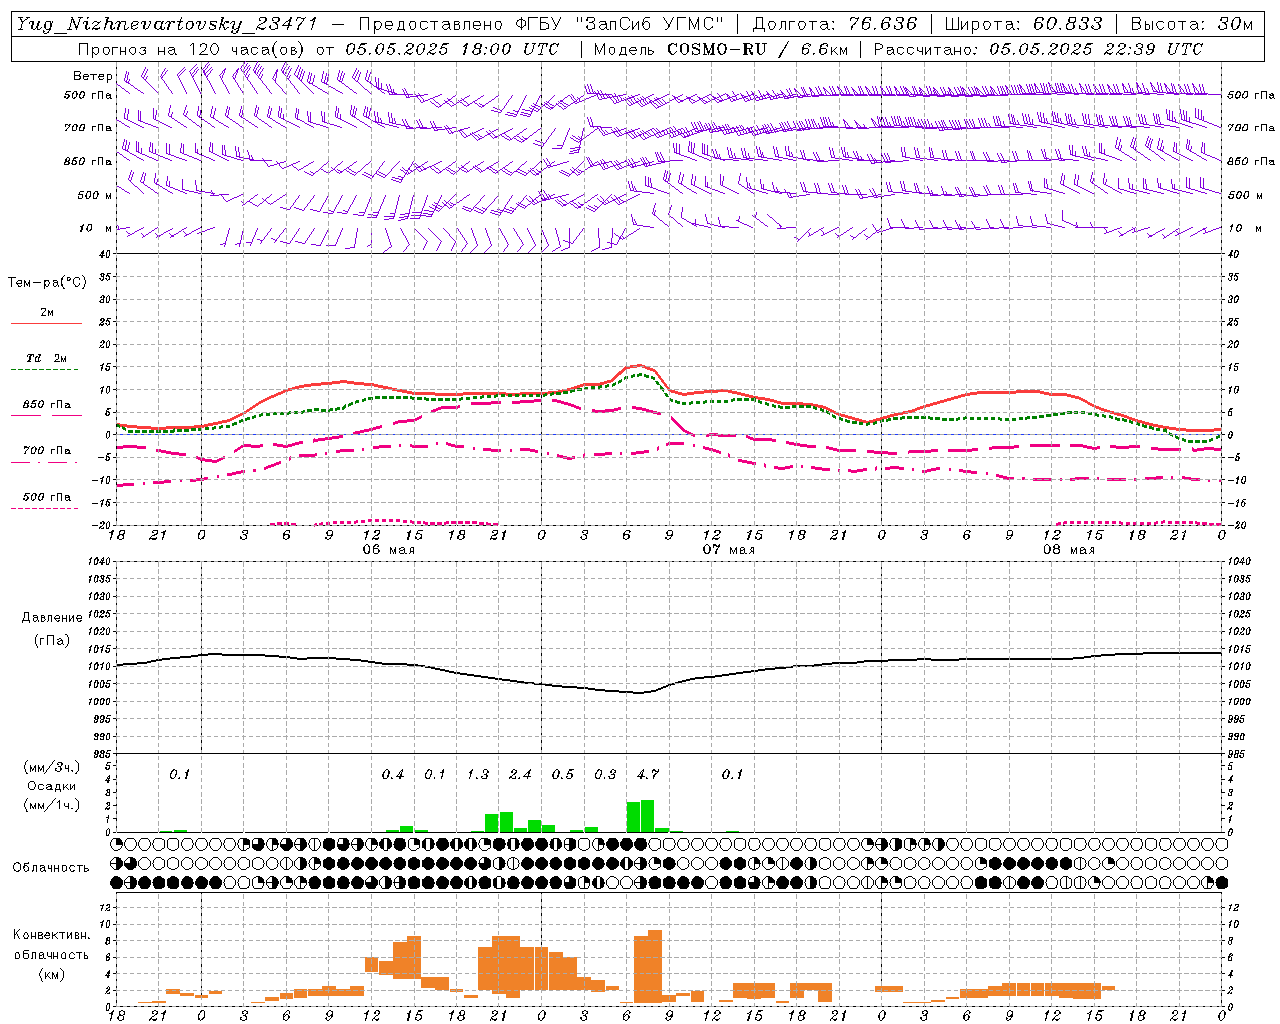
Task: Click the 08 мая date label
Action: (1068, 550)
